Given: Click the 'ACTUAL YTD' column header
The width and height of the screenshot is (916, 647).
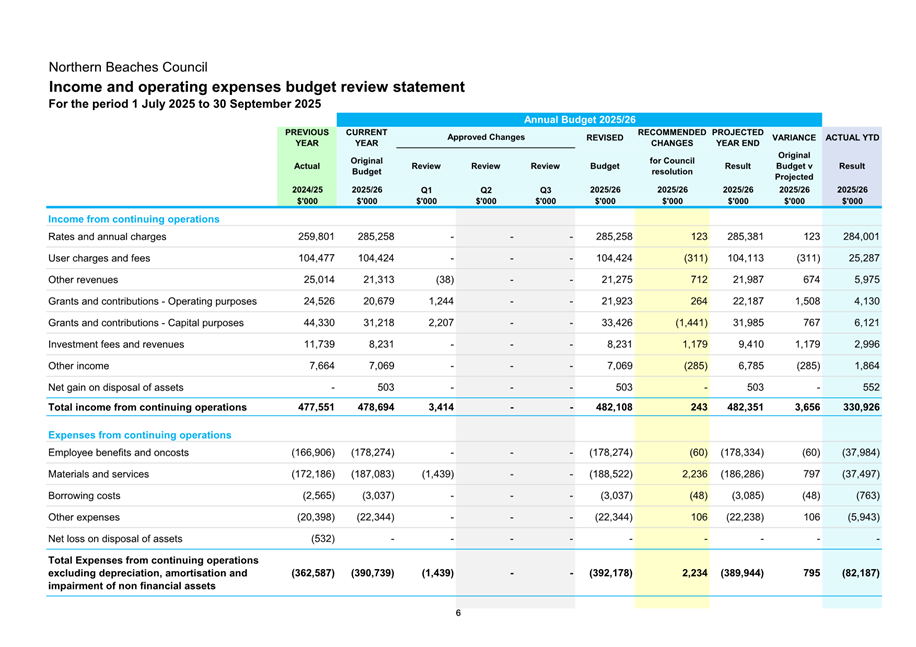Looking at the screenshot, I should pos(852,137).
